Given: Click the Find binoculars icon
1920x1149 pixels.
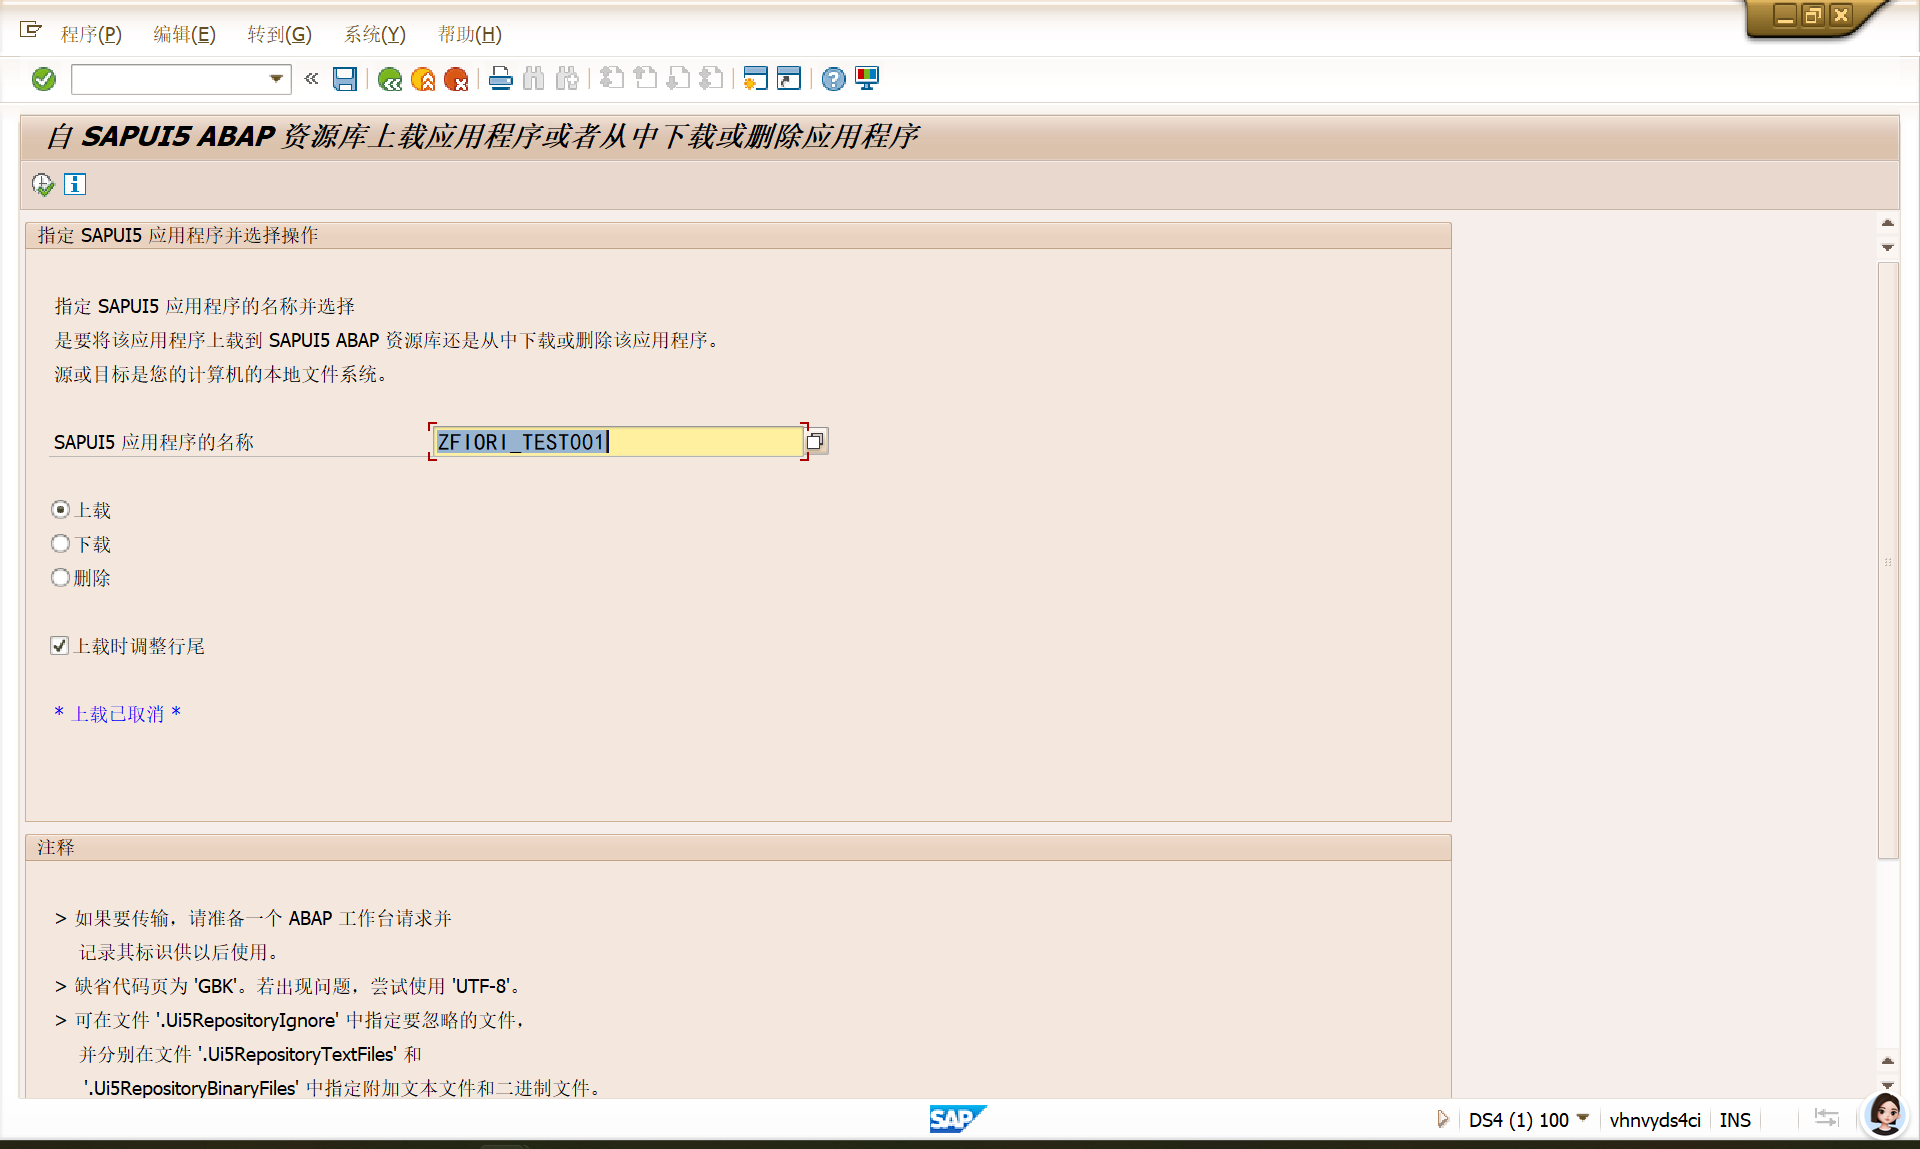Looking at the screenshot, I should click(x=534, y=79).
